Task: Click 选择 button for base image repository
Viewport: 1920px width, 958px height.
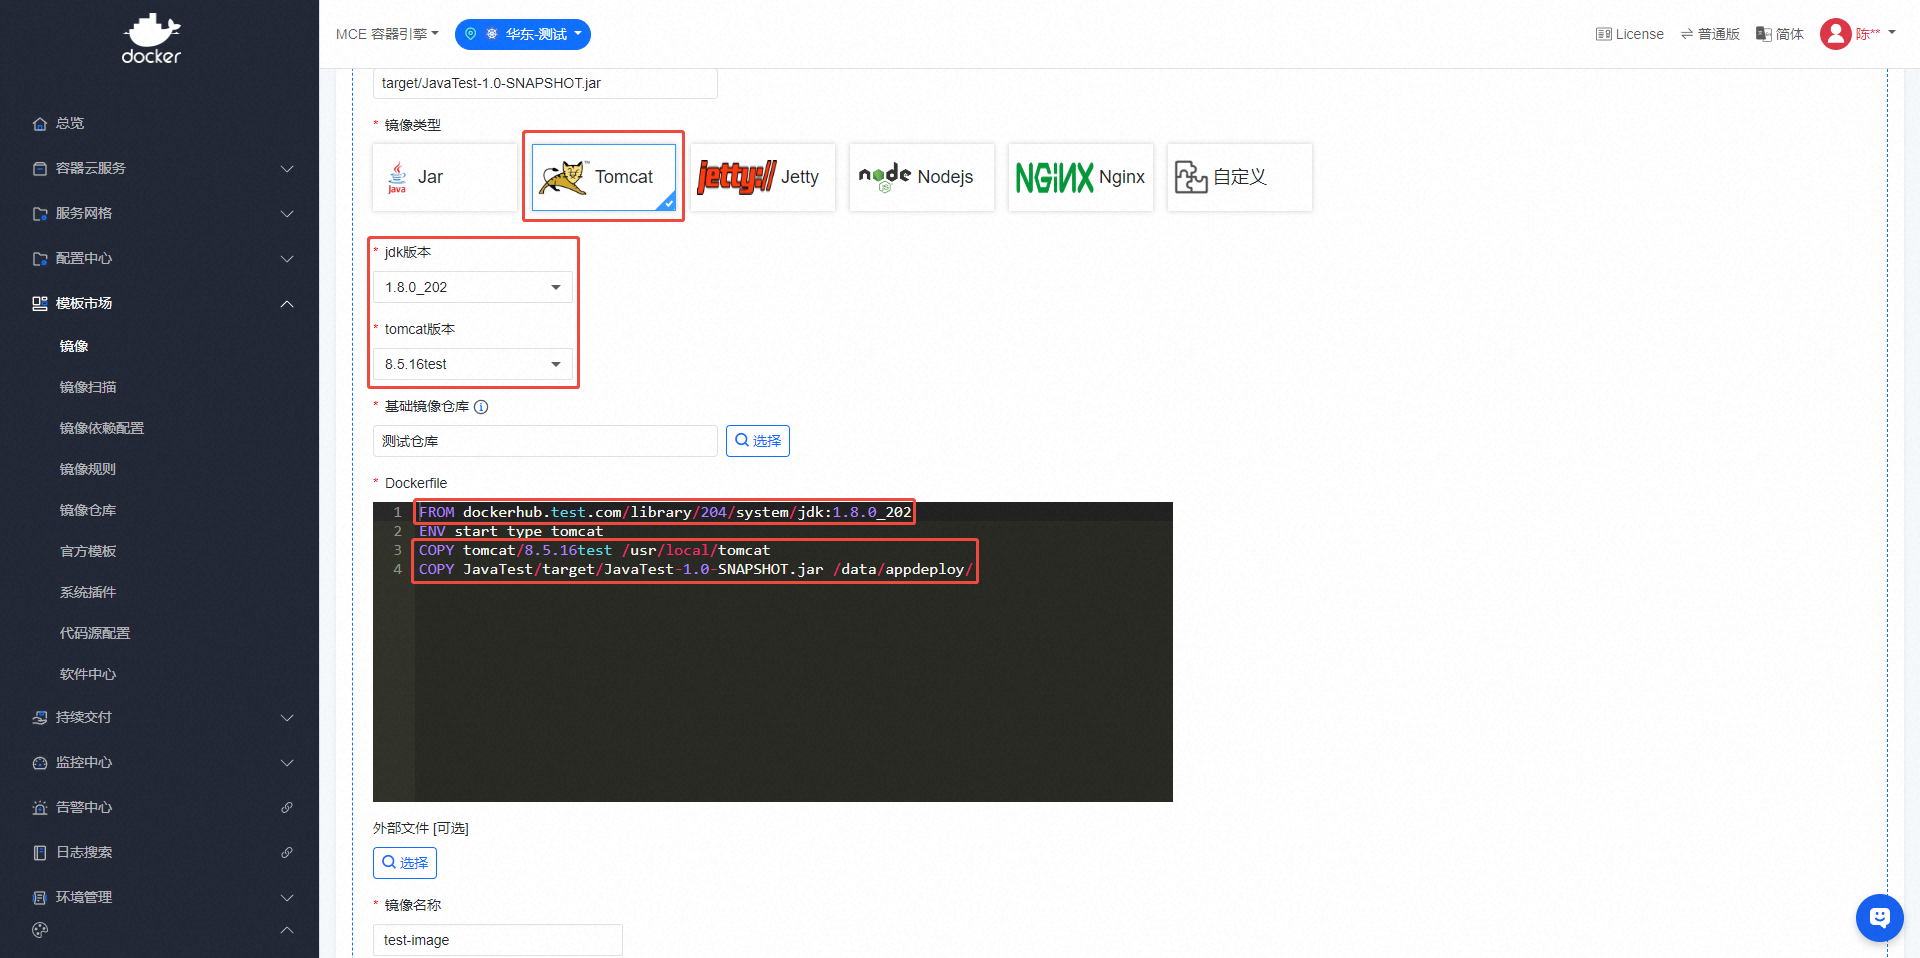Action: point(757,441)
